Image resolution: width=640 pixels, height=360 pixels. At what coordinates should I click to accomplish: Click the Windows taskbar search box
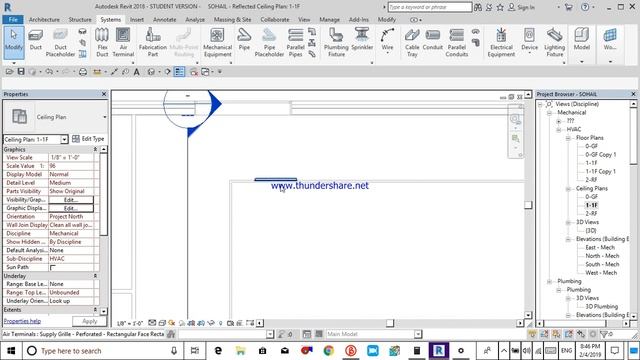103,351
